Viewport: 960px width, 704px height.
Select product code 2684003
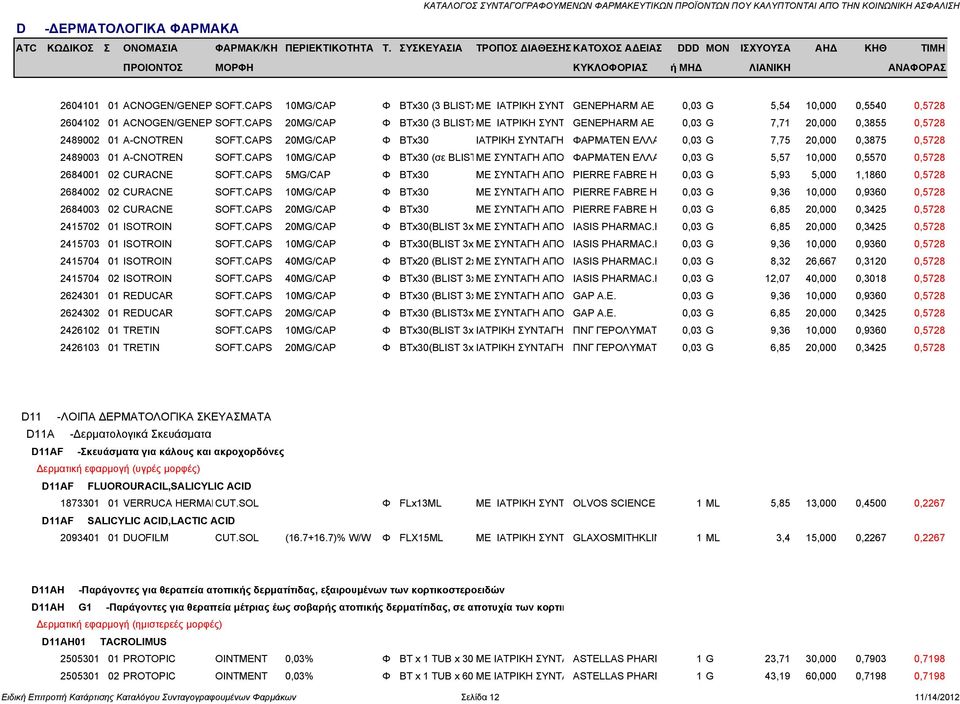click(79, 209)
